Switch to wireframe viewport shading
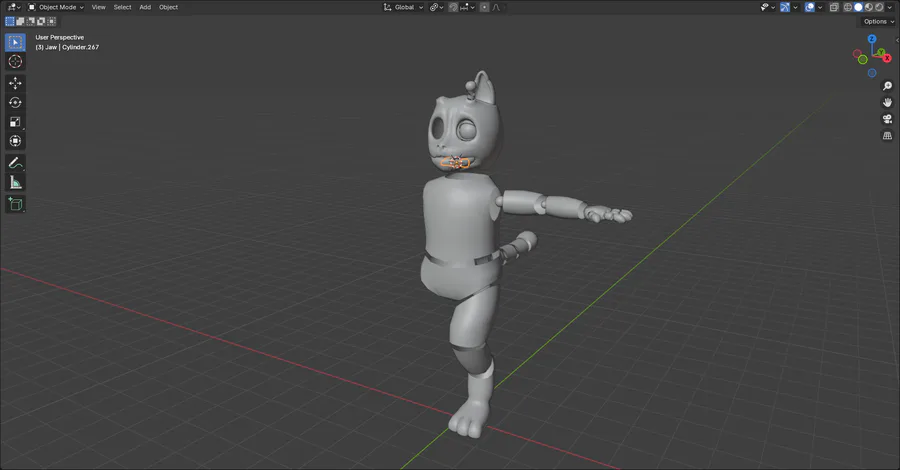Image resolution: width=900 pixels, height=470 pixels. pyautogui.click(x=848, y=7)
